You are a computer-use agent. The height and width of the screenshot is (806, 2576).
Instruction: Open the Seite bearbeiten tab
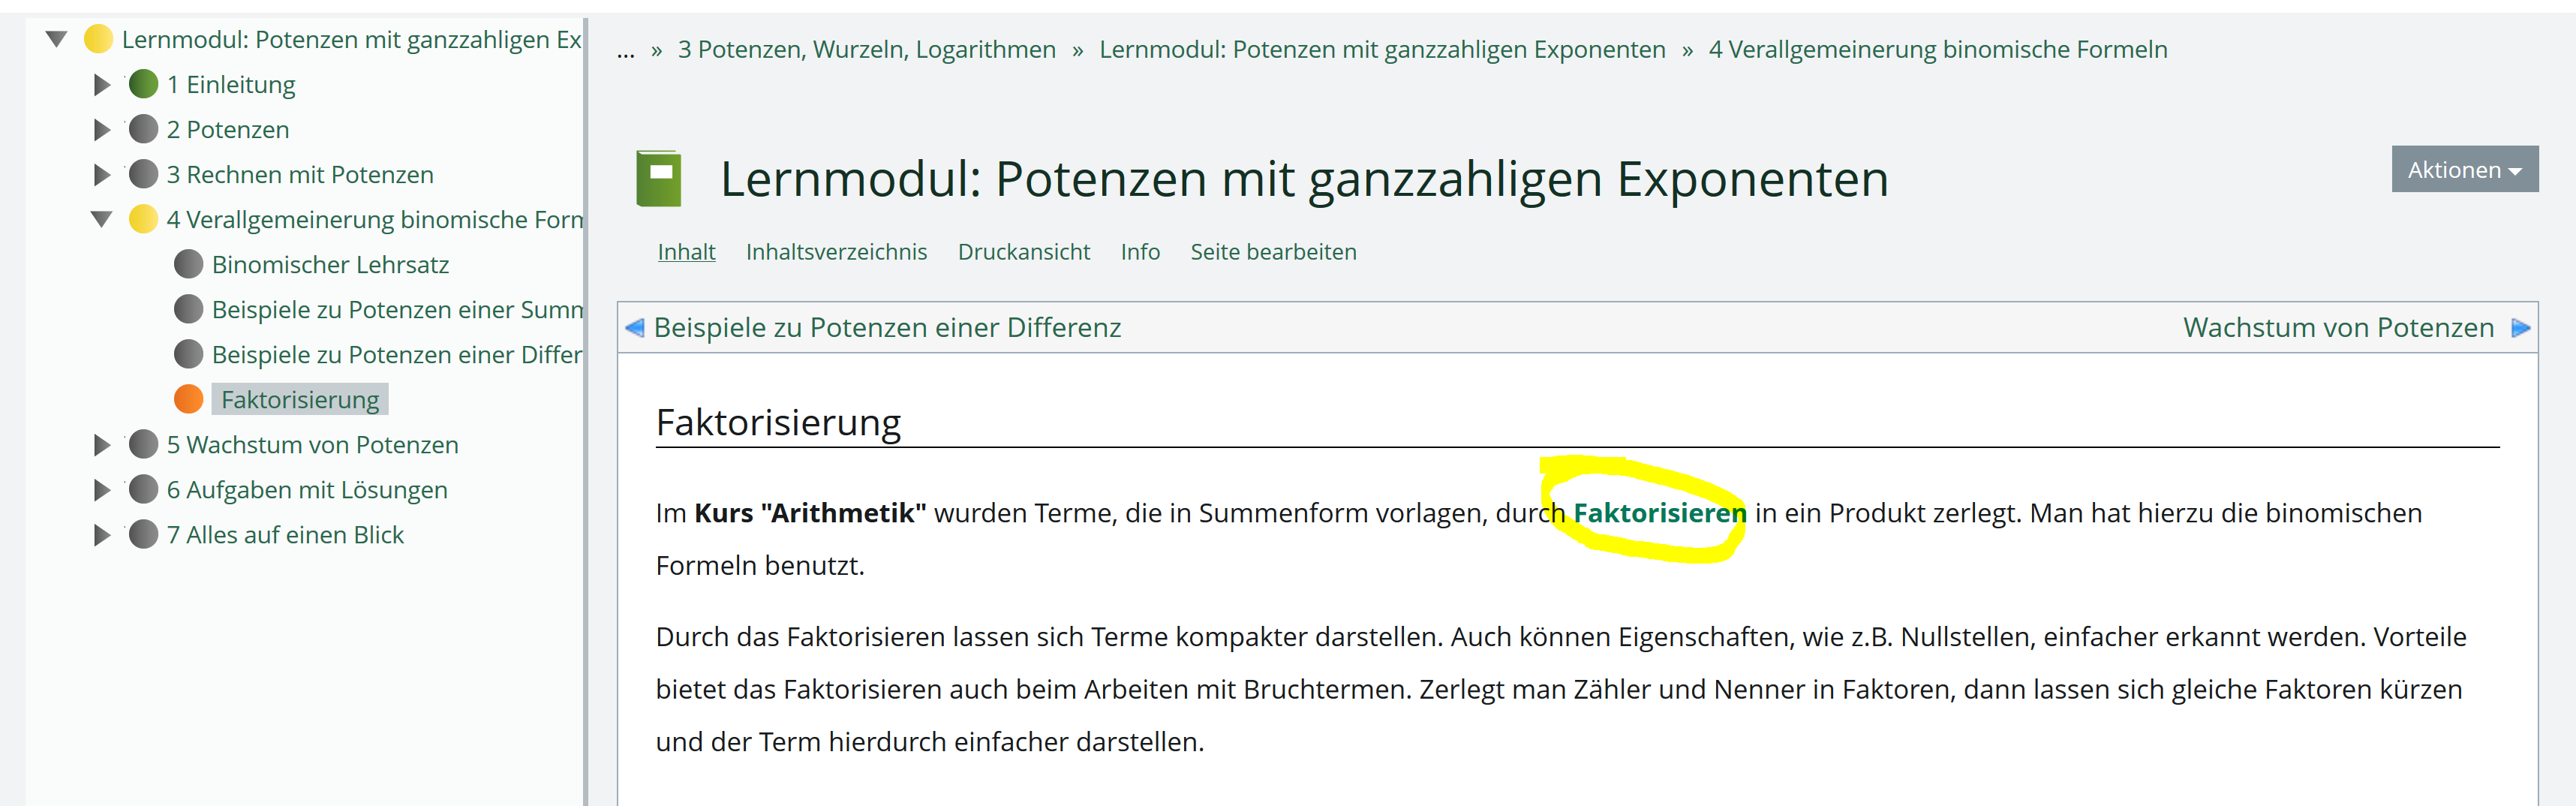[x=1272, y=252]
